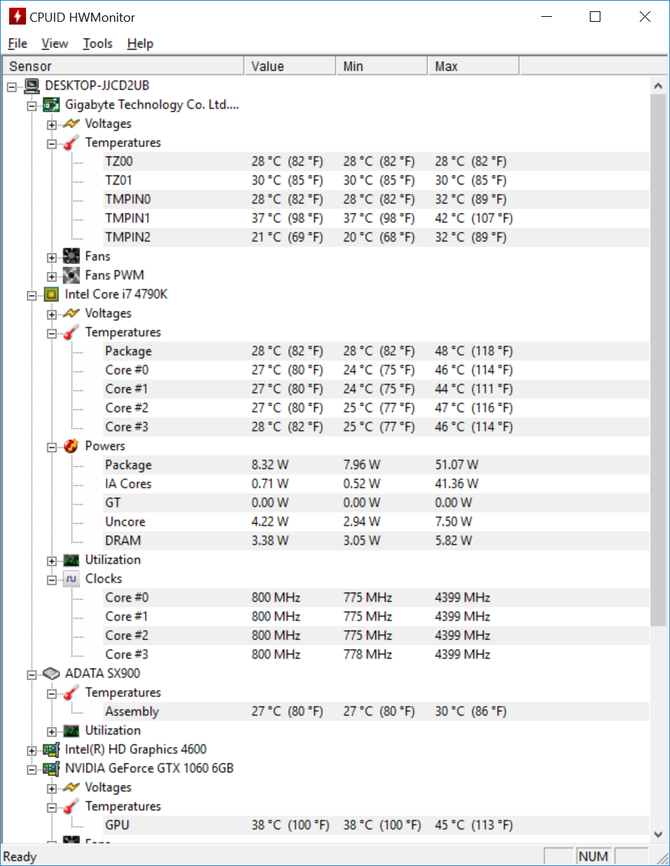Collapse the Powers node
This screenshot has height=866, width=670.
(x=52, y=447)
